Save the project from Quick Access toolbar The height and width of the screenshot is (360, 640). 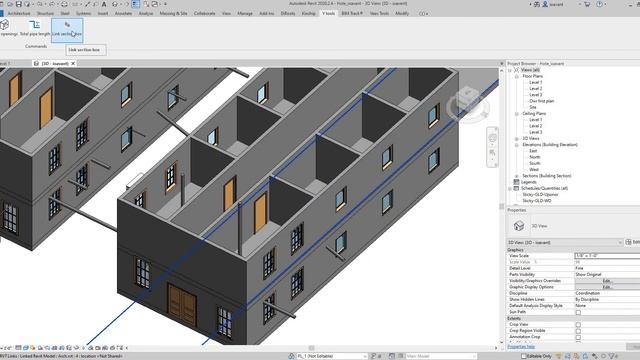point(18,4)
